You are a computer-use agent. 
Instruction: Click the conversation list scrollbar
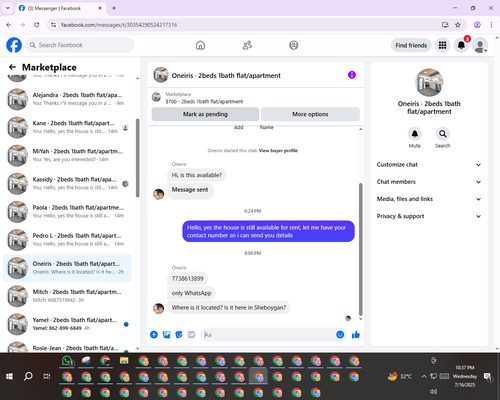(x=138, y=158)
